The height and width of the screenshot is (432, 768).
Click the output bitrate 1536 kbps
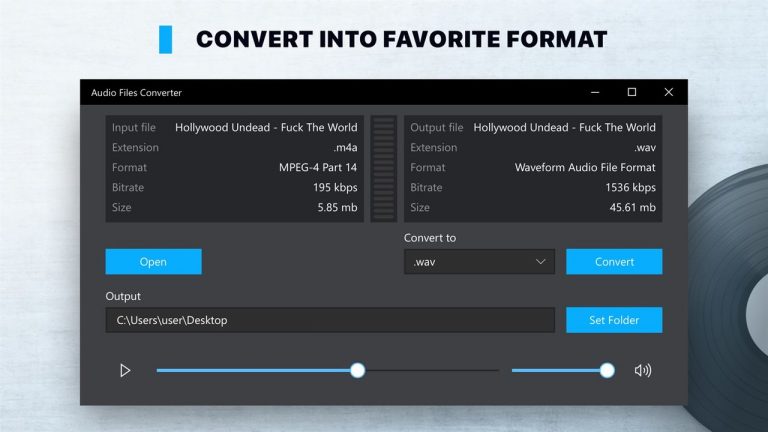(630, 188)
